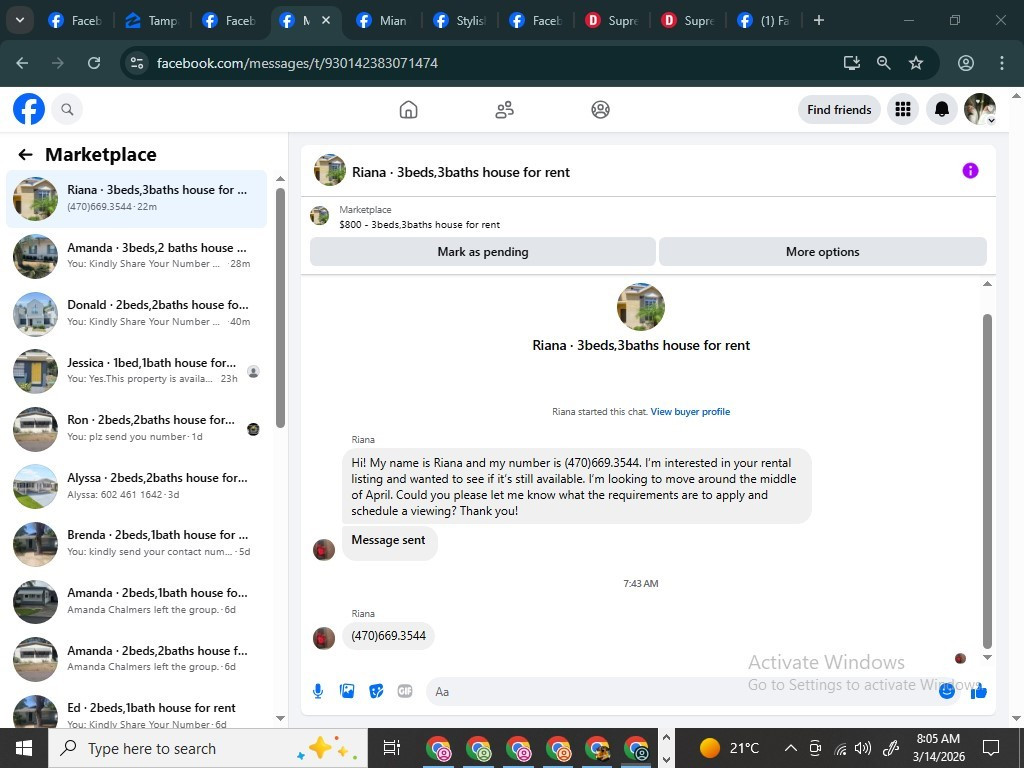
Task: Open Alyssa 2beds,2baths house chat
Action: (x=136, y=486)
